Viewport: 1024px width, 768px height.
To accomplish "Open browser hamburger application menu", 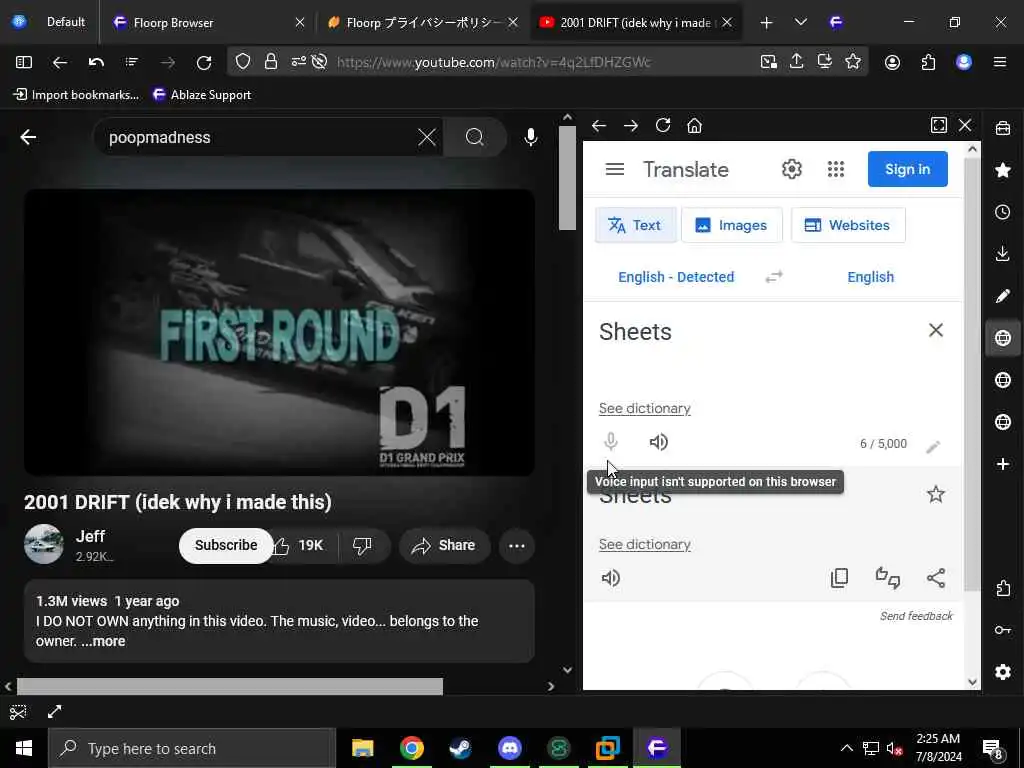I will coord(999,62).
